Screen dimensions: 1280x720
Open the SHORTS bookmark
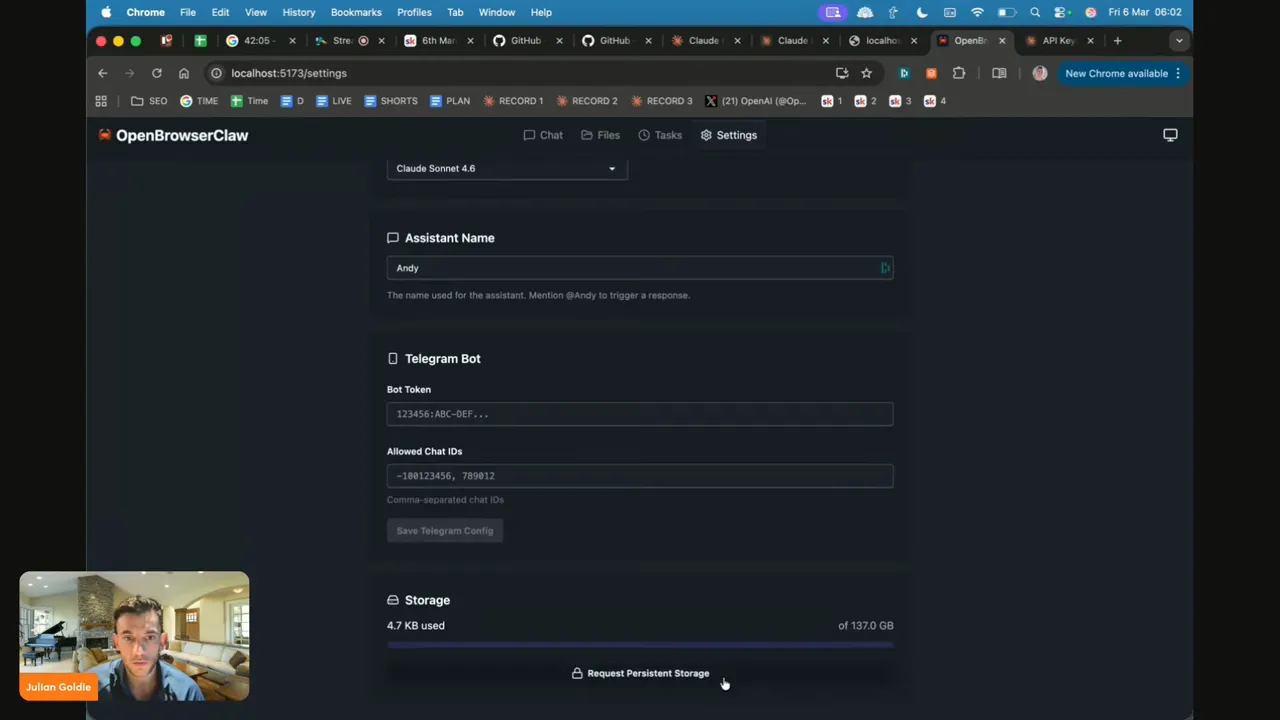pyautogui.click(x=391, y=101)
